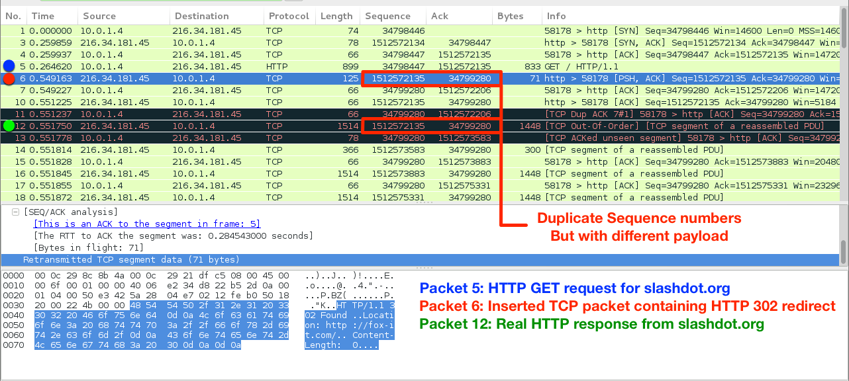Select packet 14 with length 366
The image size is (849, 381).
(421, 150)
